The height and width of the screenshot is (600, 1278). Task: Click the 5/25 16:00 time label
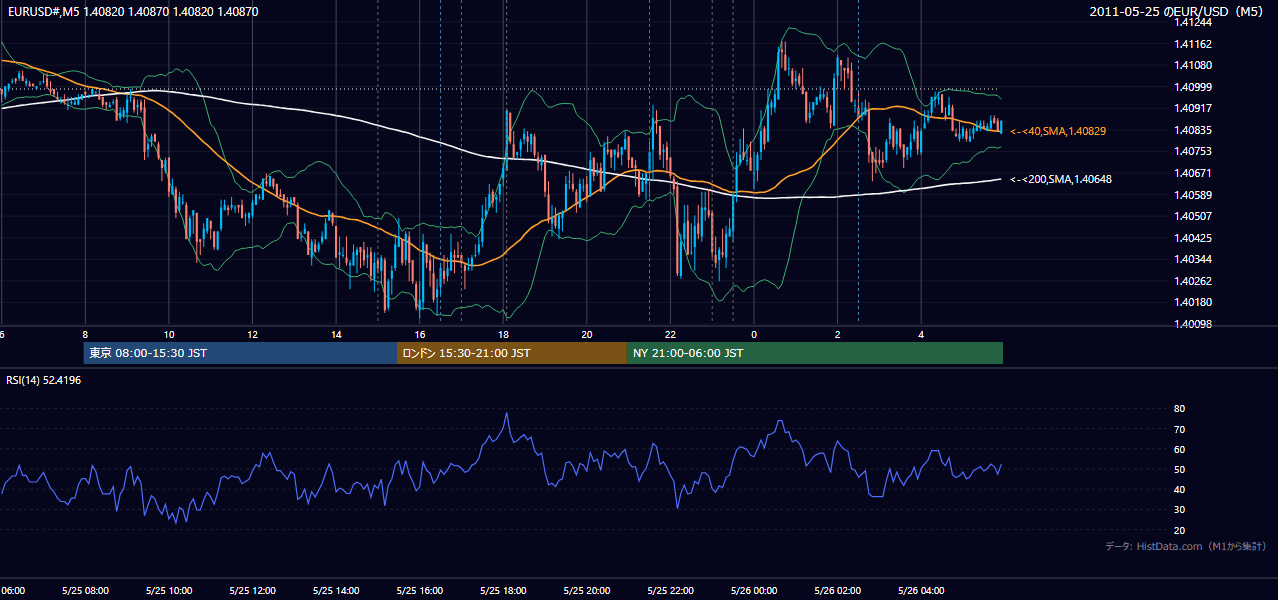point(420,591)
